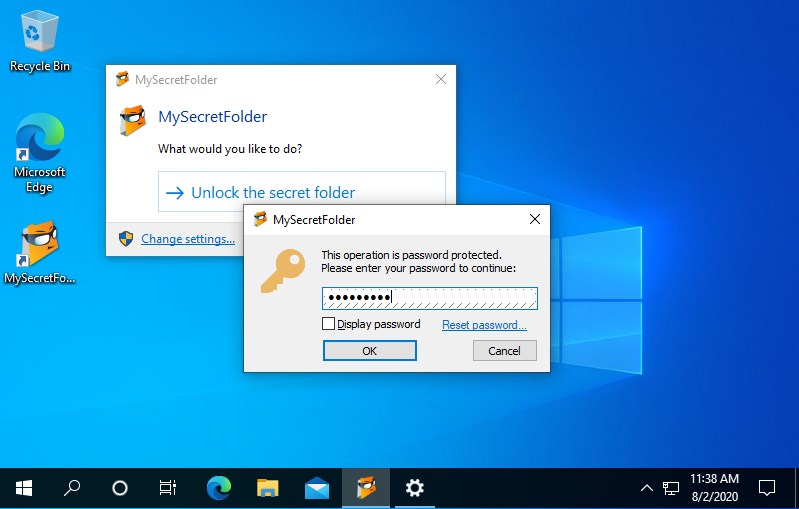The width and height of the screenshot is (799, 509).
Task: Open the Cortana circle in the taskbar
Action: tap(120, 488)
